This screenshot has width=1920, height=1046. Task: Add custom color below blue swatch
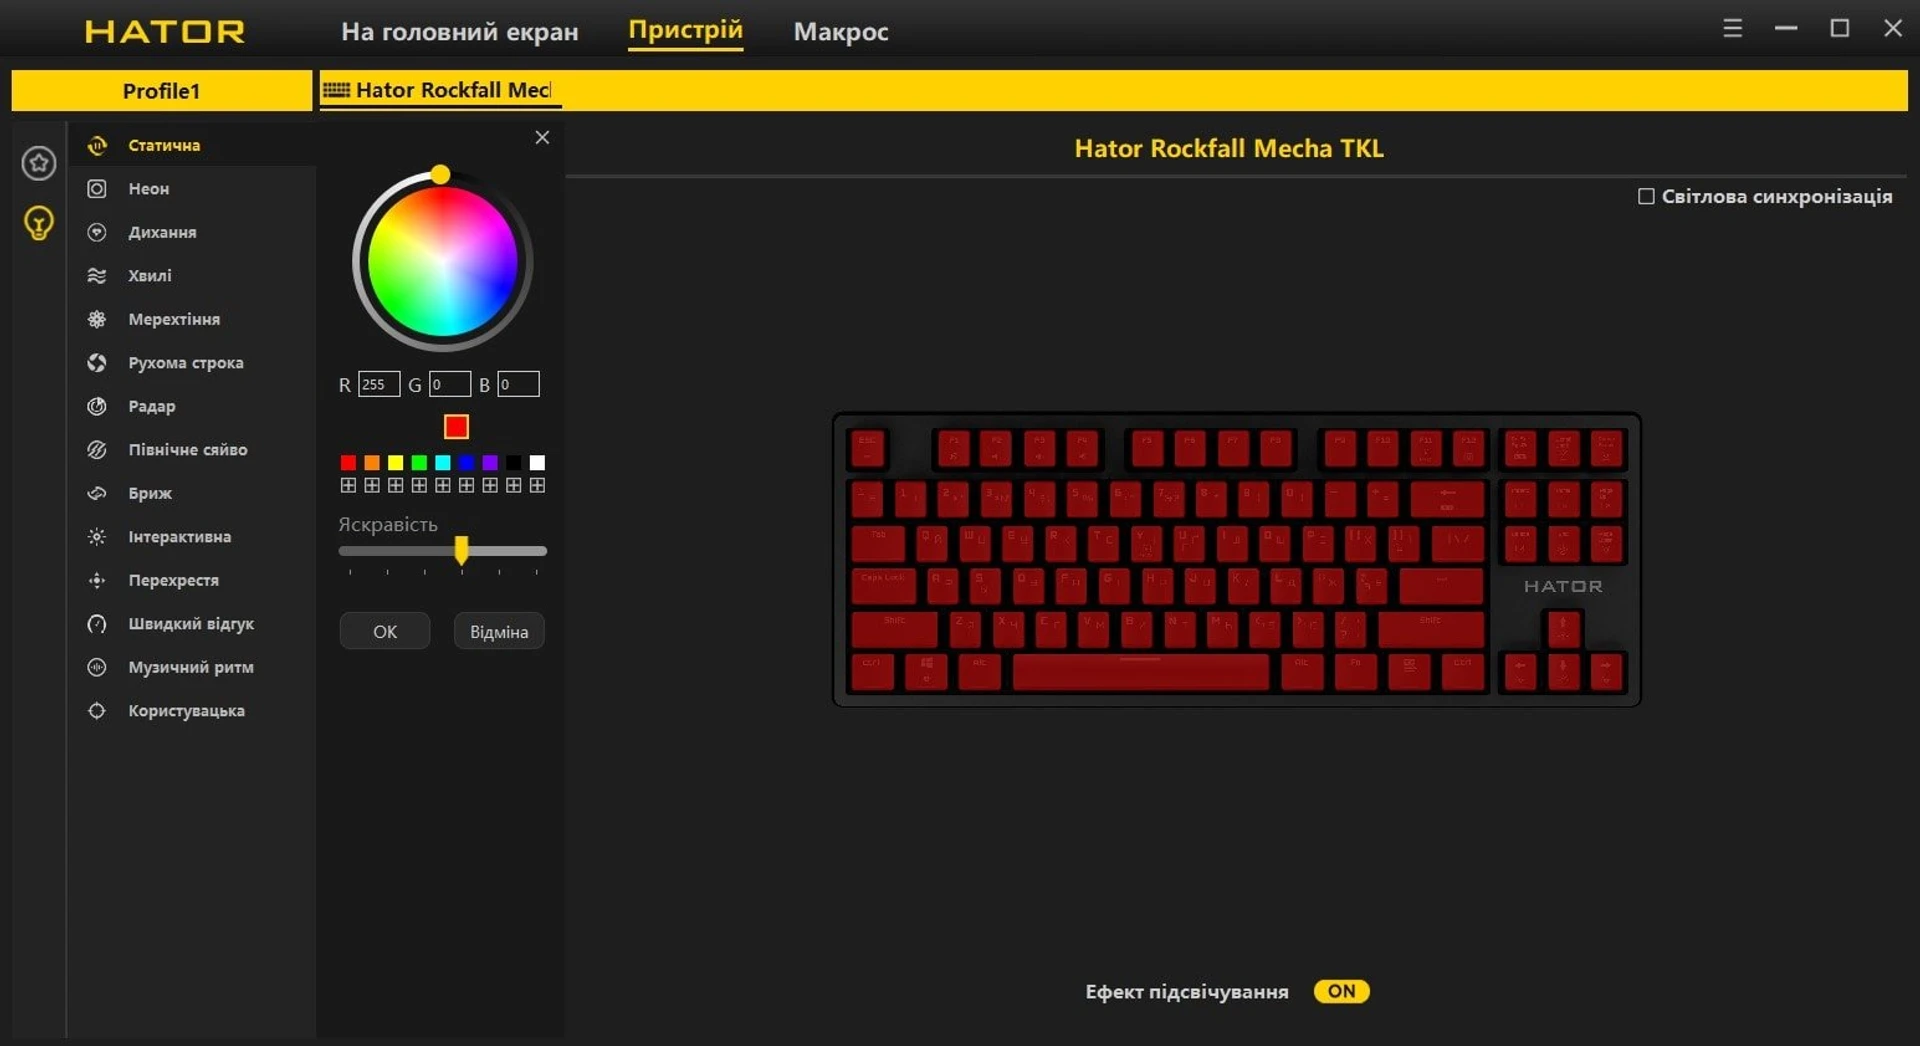coord(466,485)
